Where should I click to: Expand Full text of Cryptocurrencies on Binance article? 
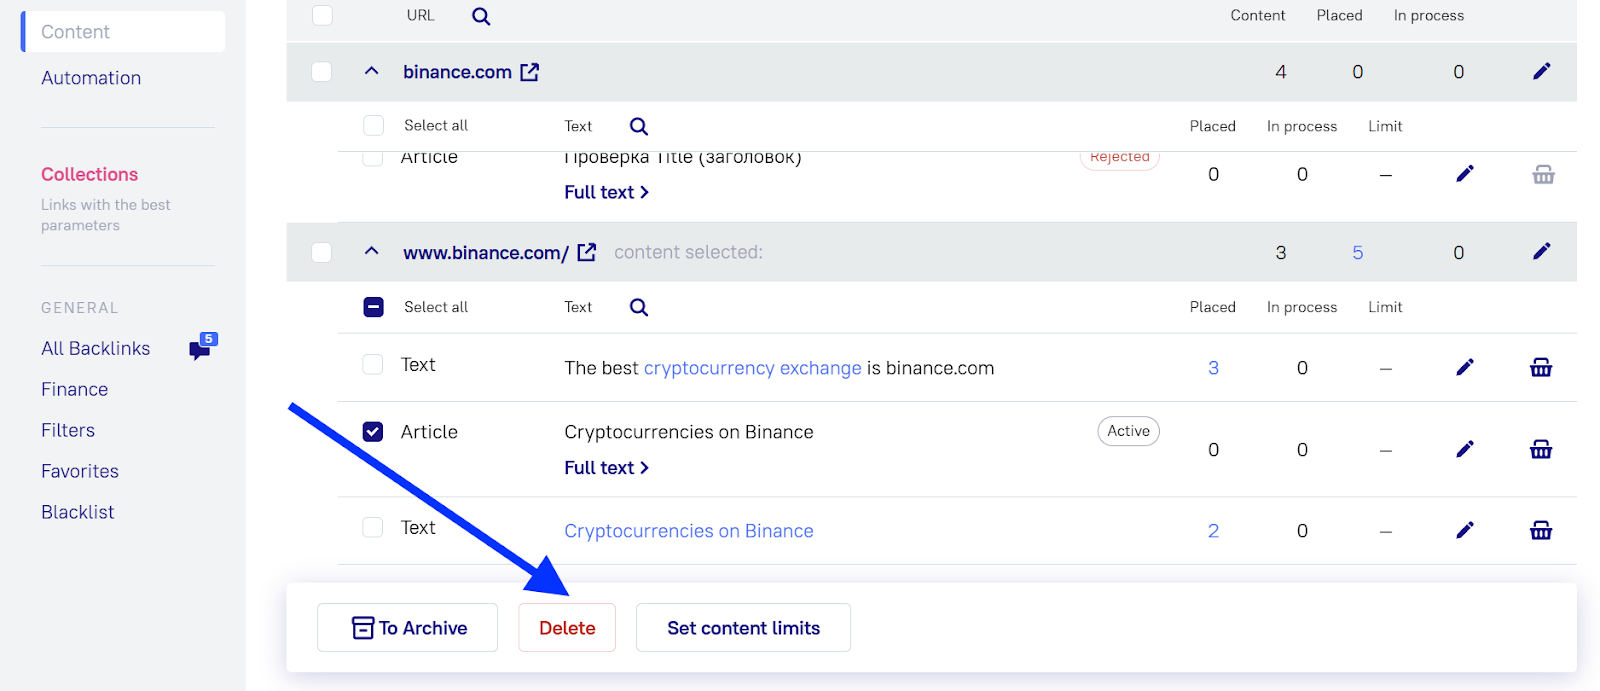click(606, 467)
